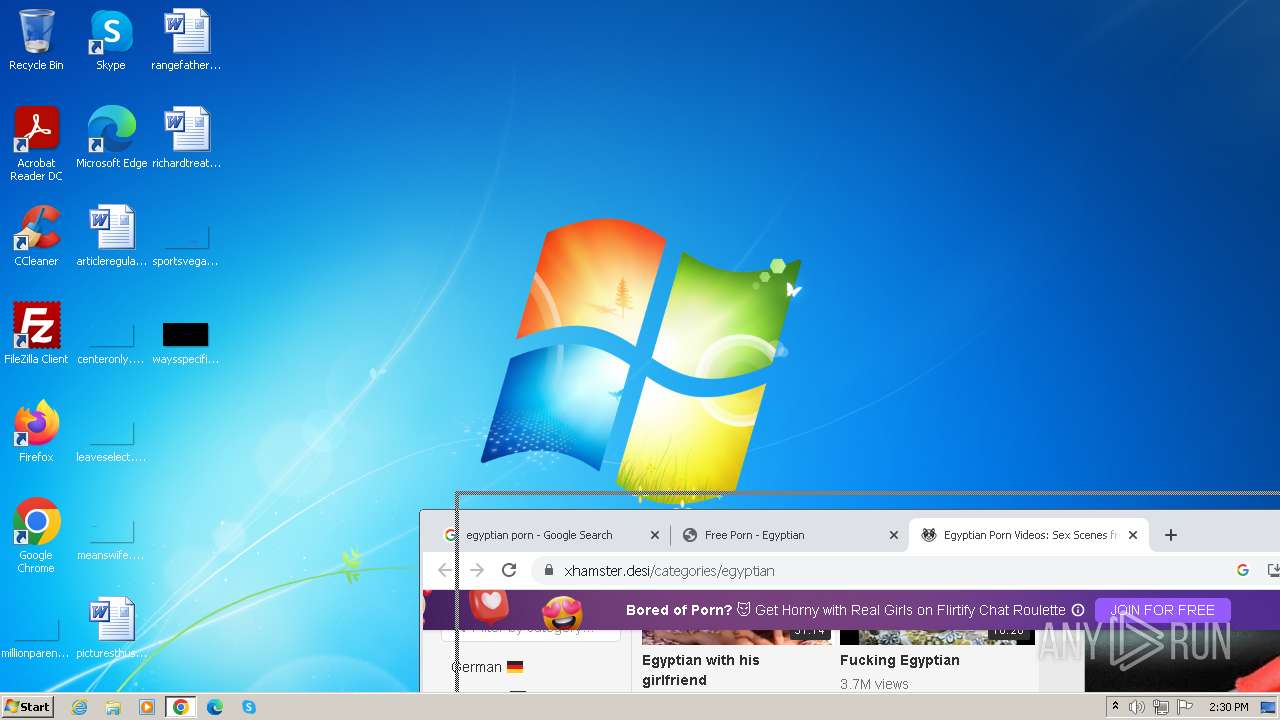Launch the Google Chrome desktop shortcut
Screen dimensions: 1280x720
(x=36, y=536)
